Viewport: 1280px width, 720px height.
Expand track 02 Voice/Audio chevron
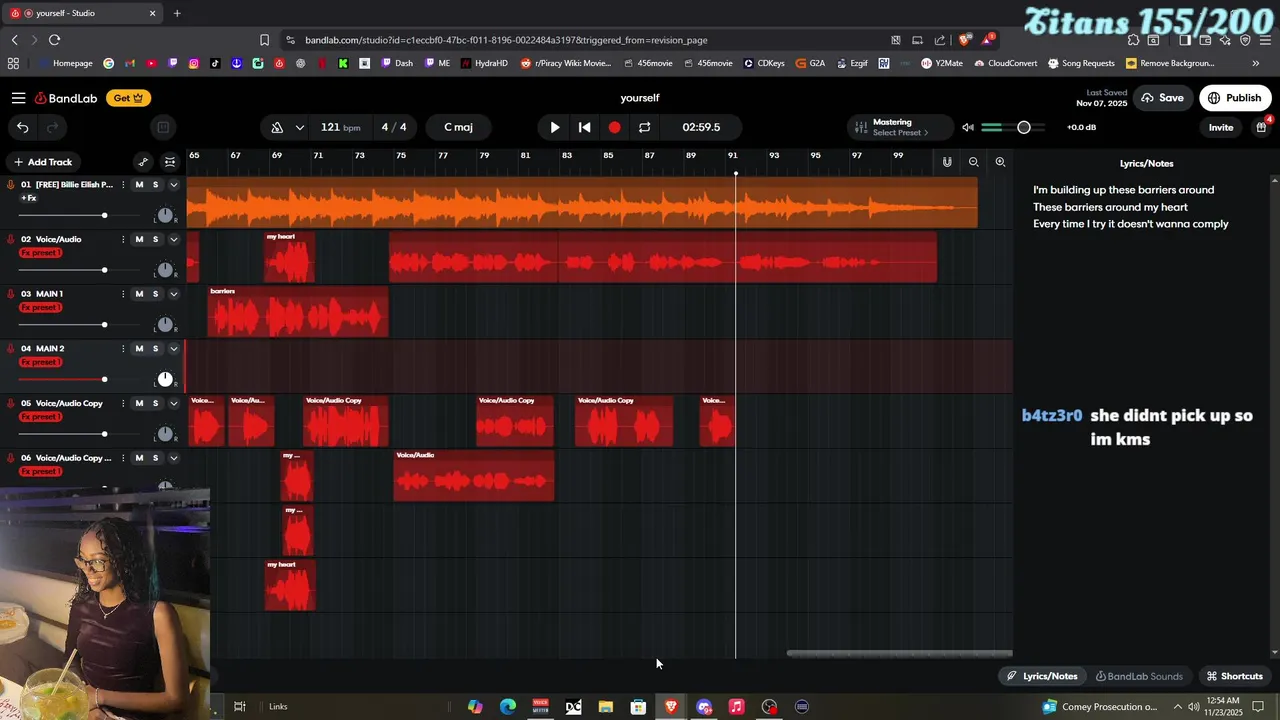(x=173, y=239)
